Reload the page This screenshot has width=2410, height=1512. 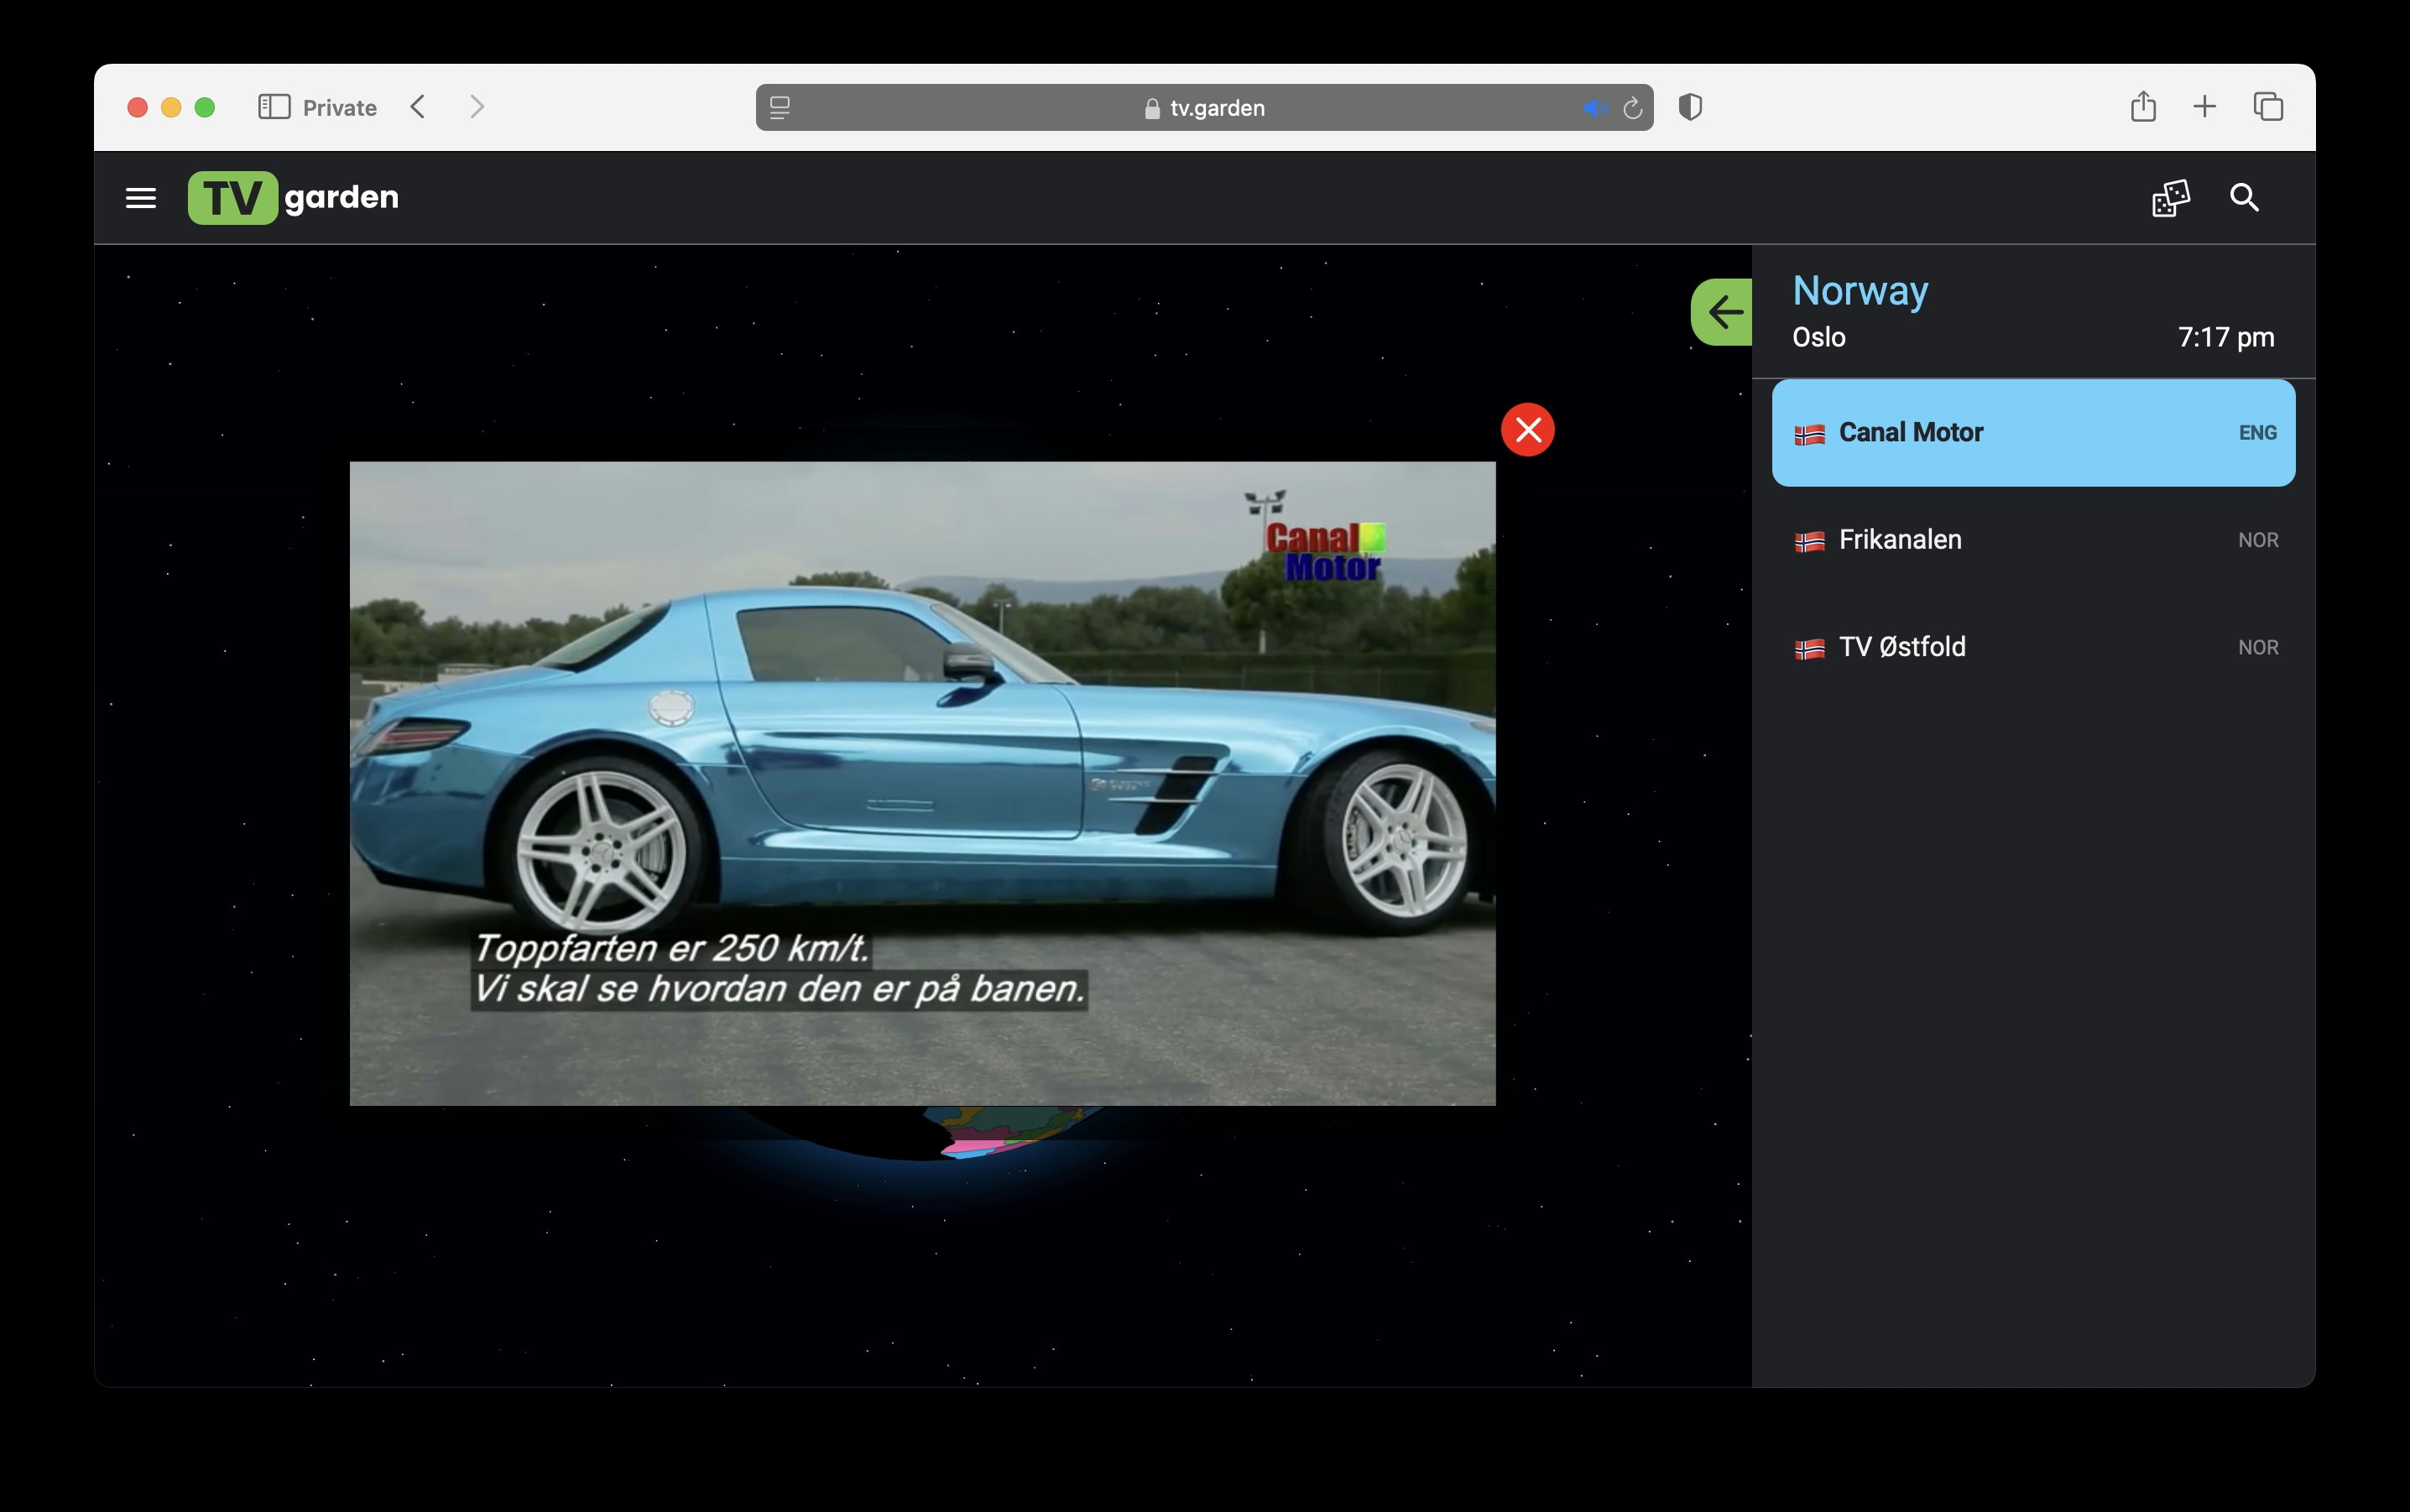click(x=1632, y=108)
